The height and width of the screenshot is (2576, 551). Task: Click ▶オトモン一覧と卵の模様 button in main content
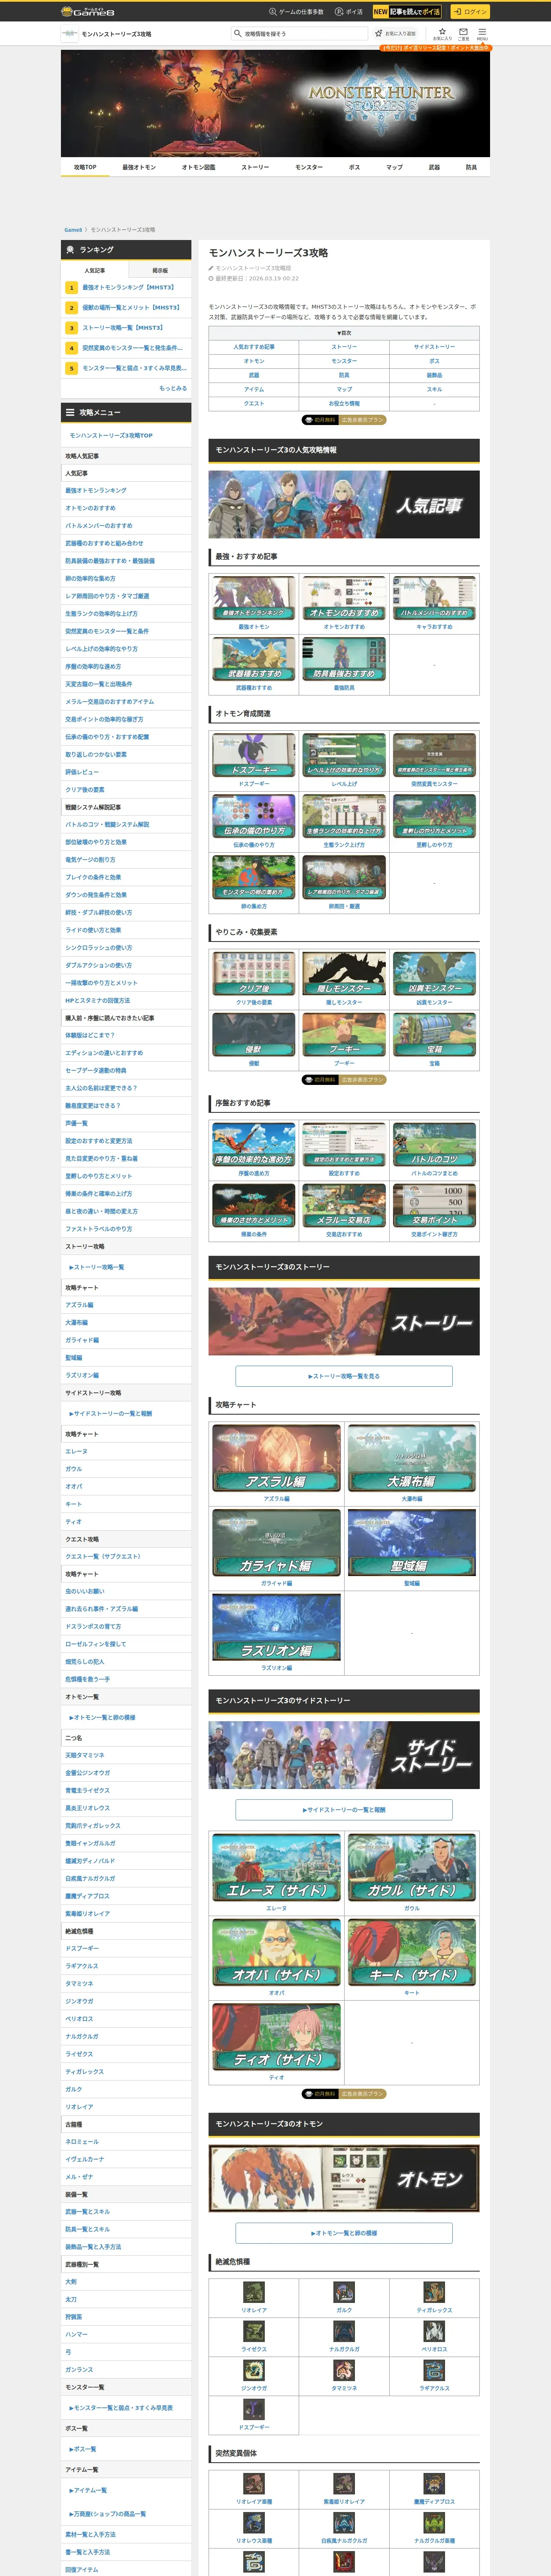pos(344,2233)
